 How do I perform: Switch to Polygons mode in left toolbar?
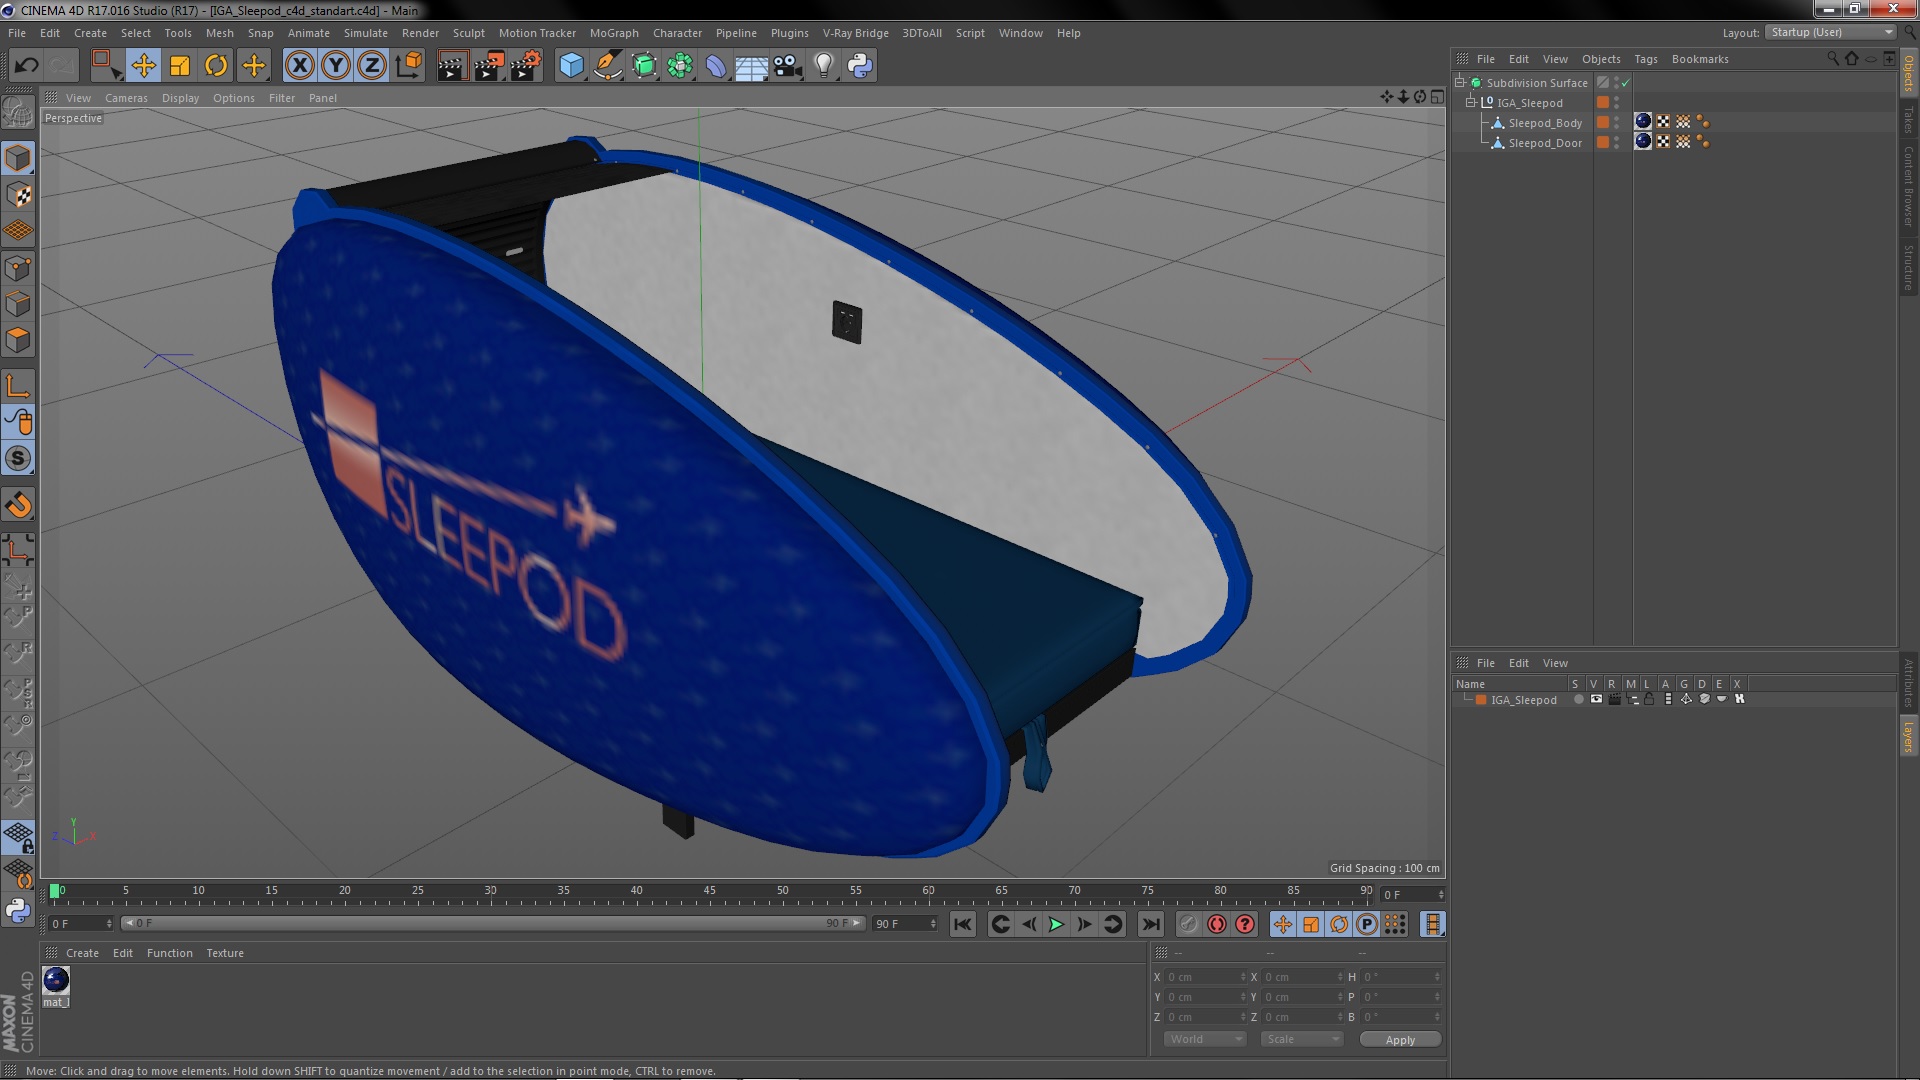pyautogui.click(x=18, y=341)
